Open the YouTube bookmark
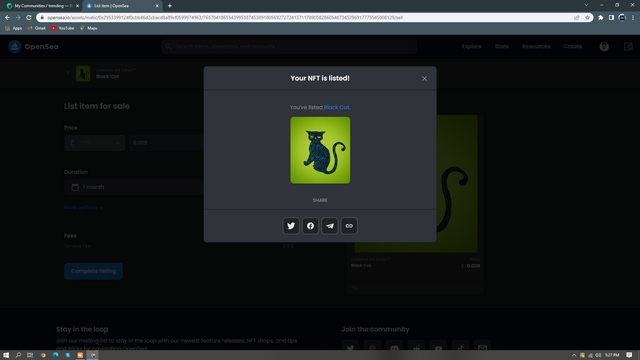This screenshot has height=360, width=640. coord(62,28)
